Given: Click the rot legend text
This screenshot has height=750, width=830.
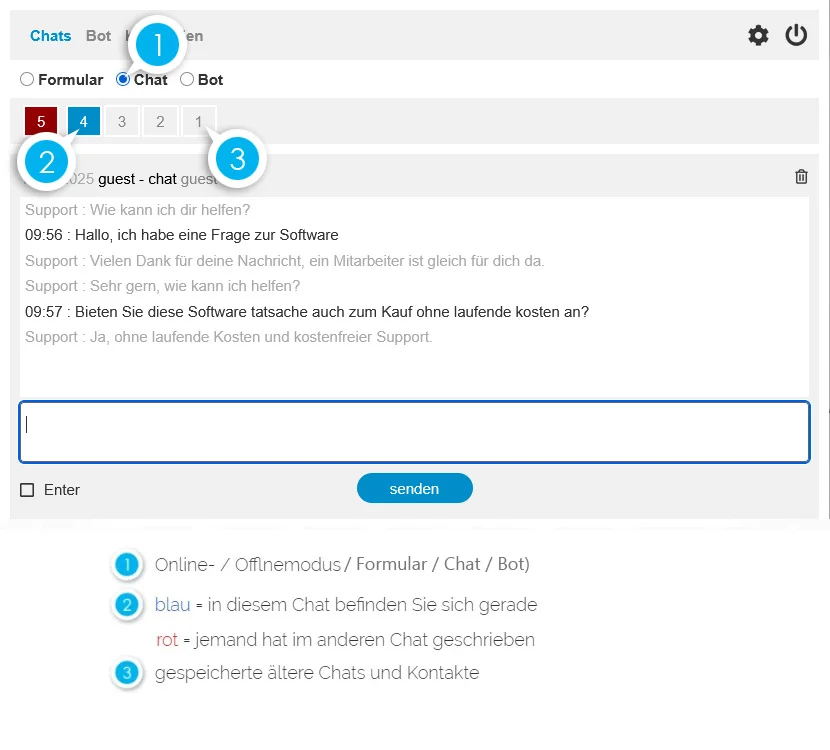Looking at the screenshot, I should pos(166,639).
